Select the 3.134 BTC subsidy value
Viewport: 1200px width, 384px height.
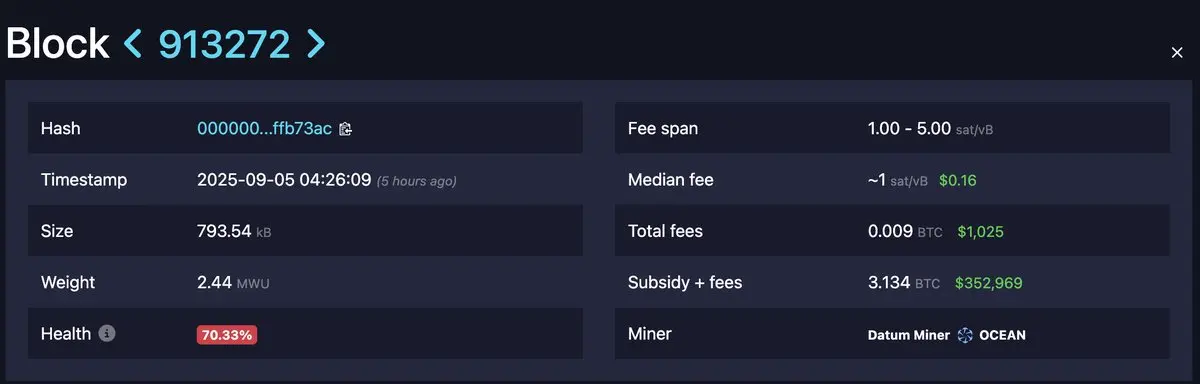(x=904, y=283)
